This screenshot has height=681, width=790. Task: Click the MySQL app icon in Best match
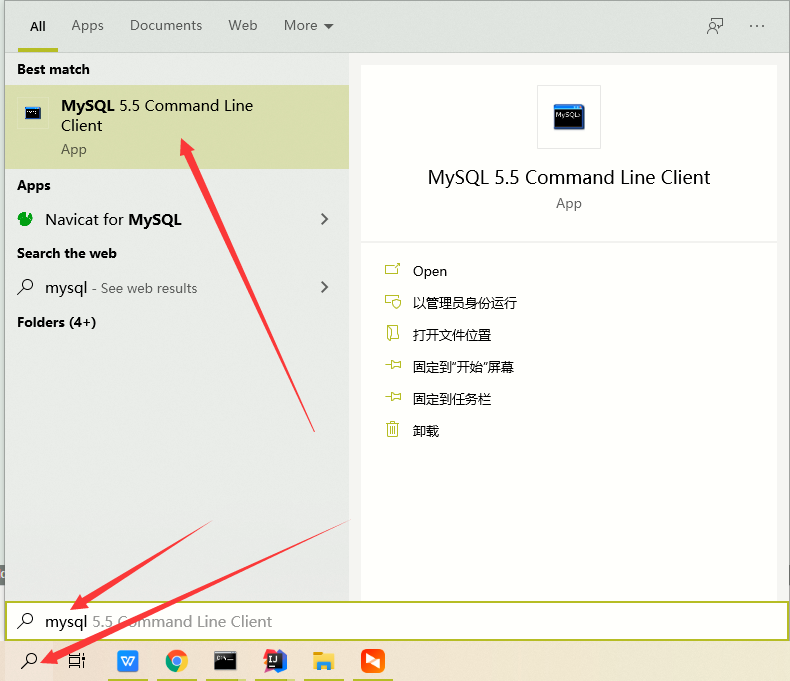pyautogui.click(x=33, y=113)
